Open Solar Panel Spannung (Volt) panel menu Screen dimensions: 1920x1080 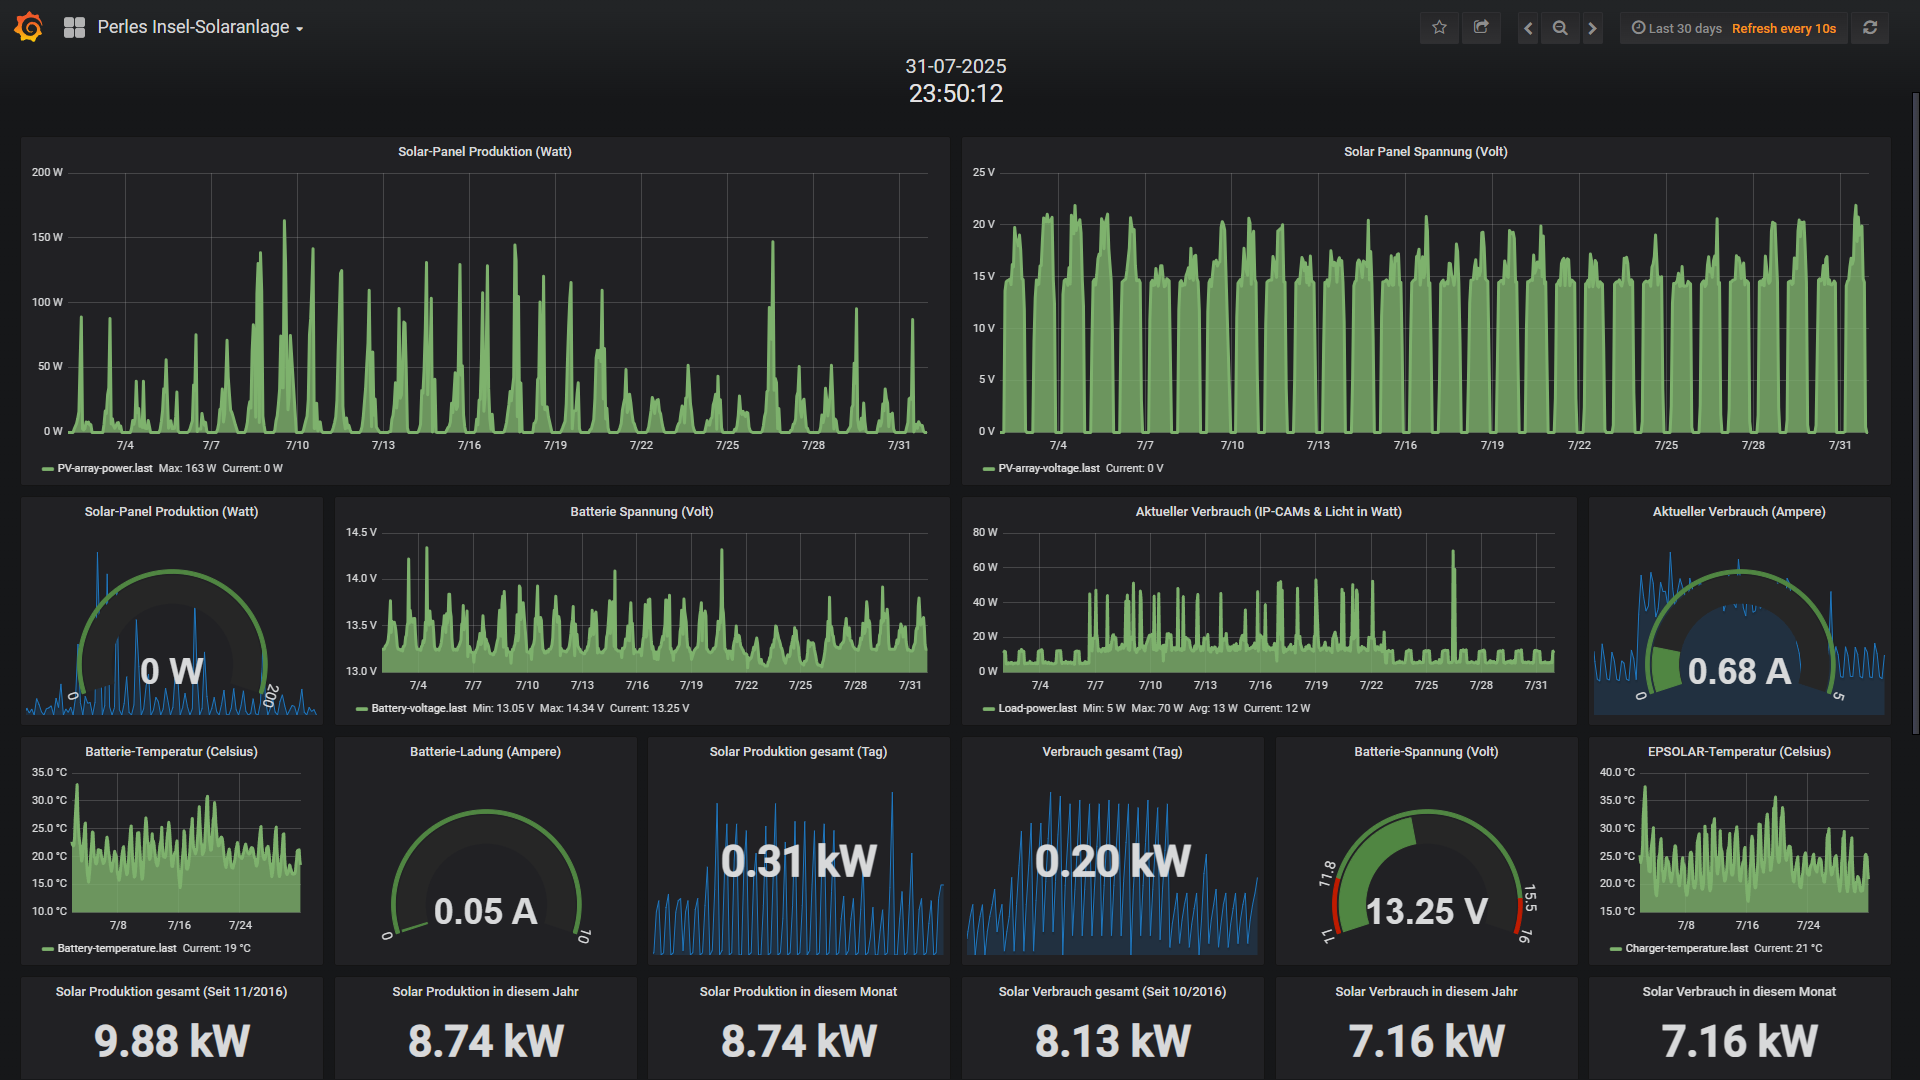[1425, 152]
